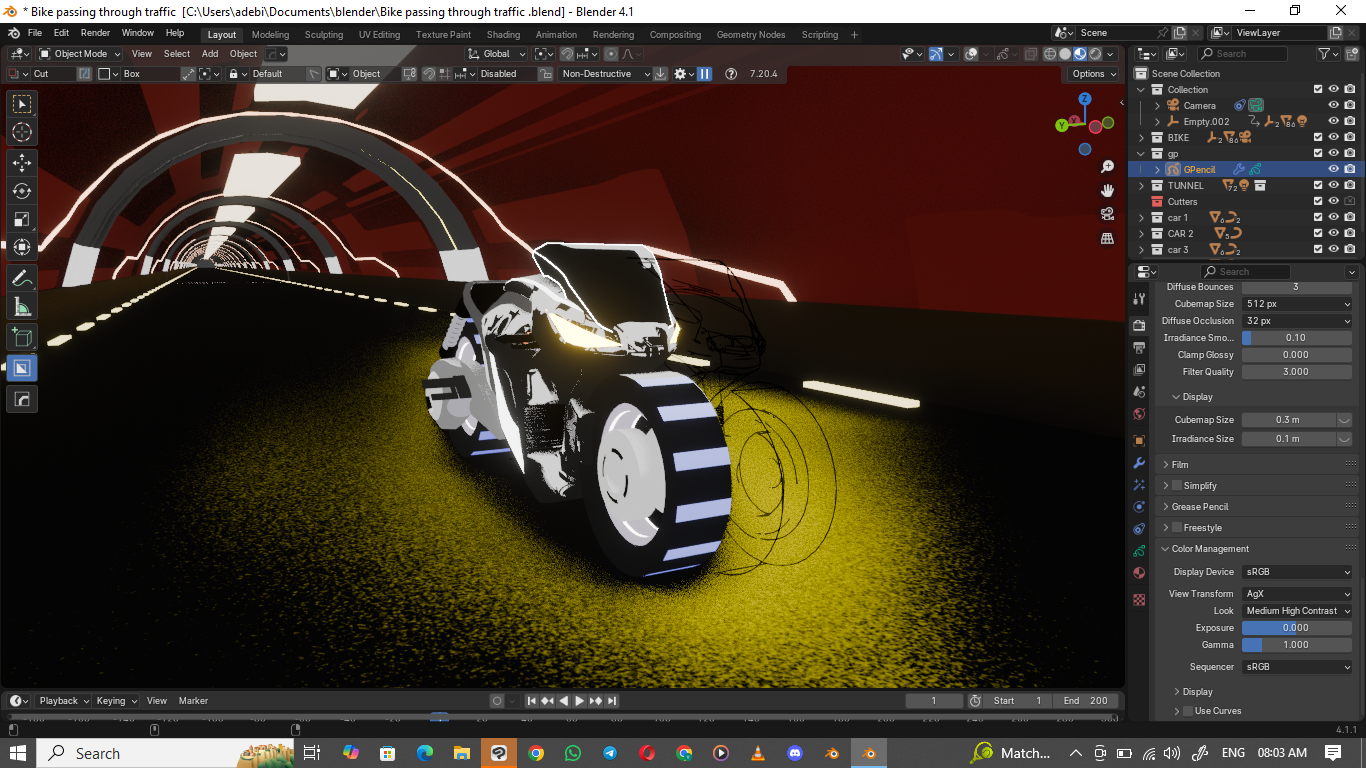
Task: Open the World properties tab
Action: (x=1139, y=414)
